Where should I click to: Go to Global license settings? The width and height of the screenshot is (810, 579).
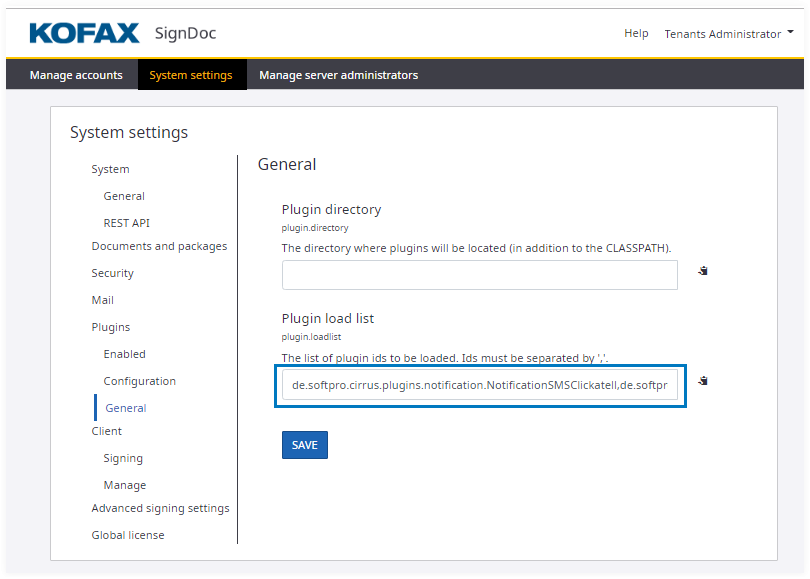coord(128,535)
